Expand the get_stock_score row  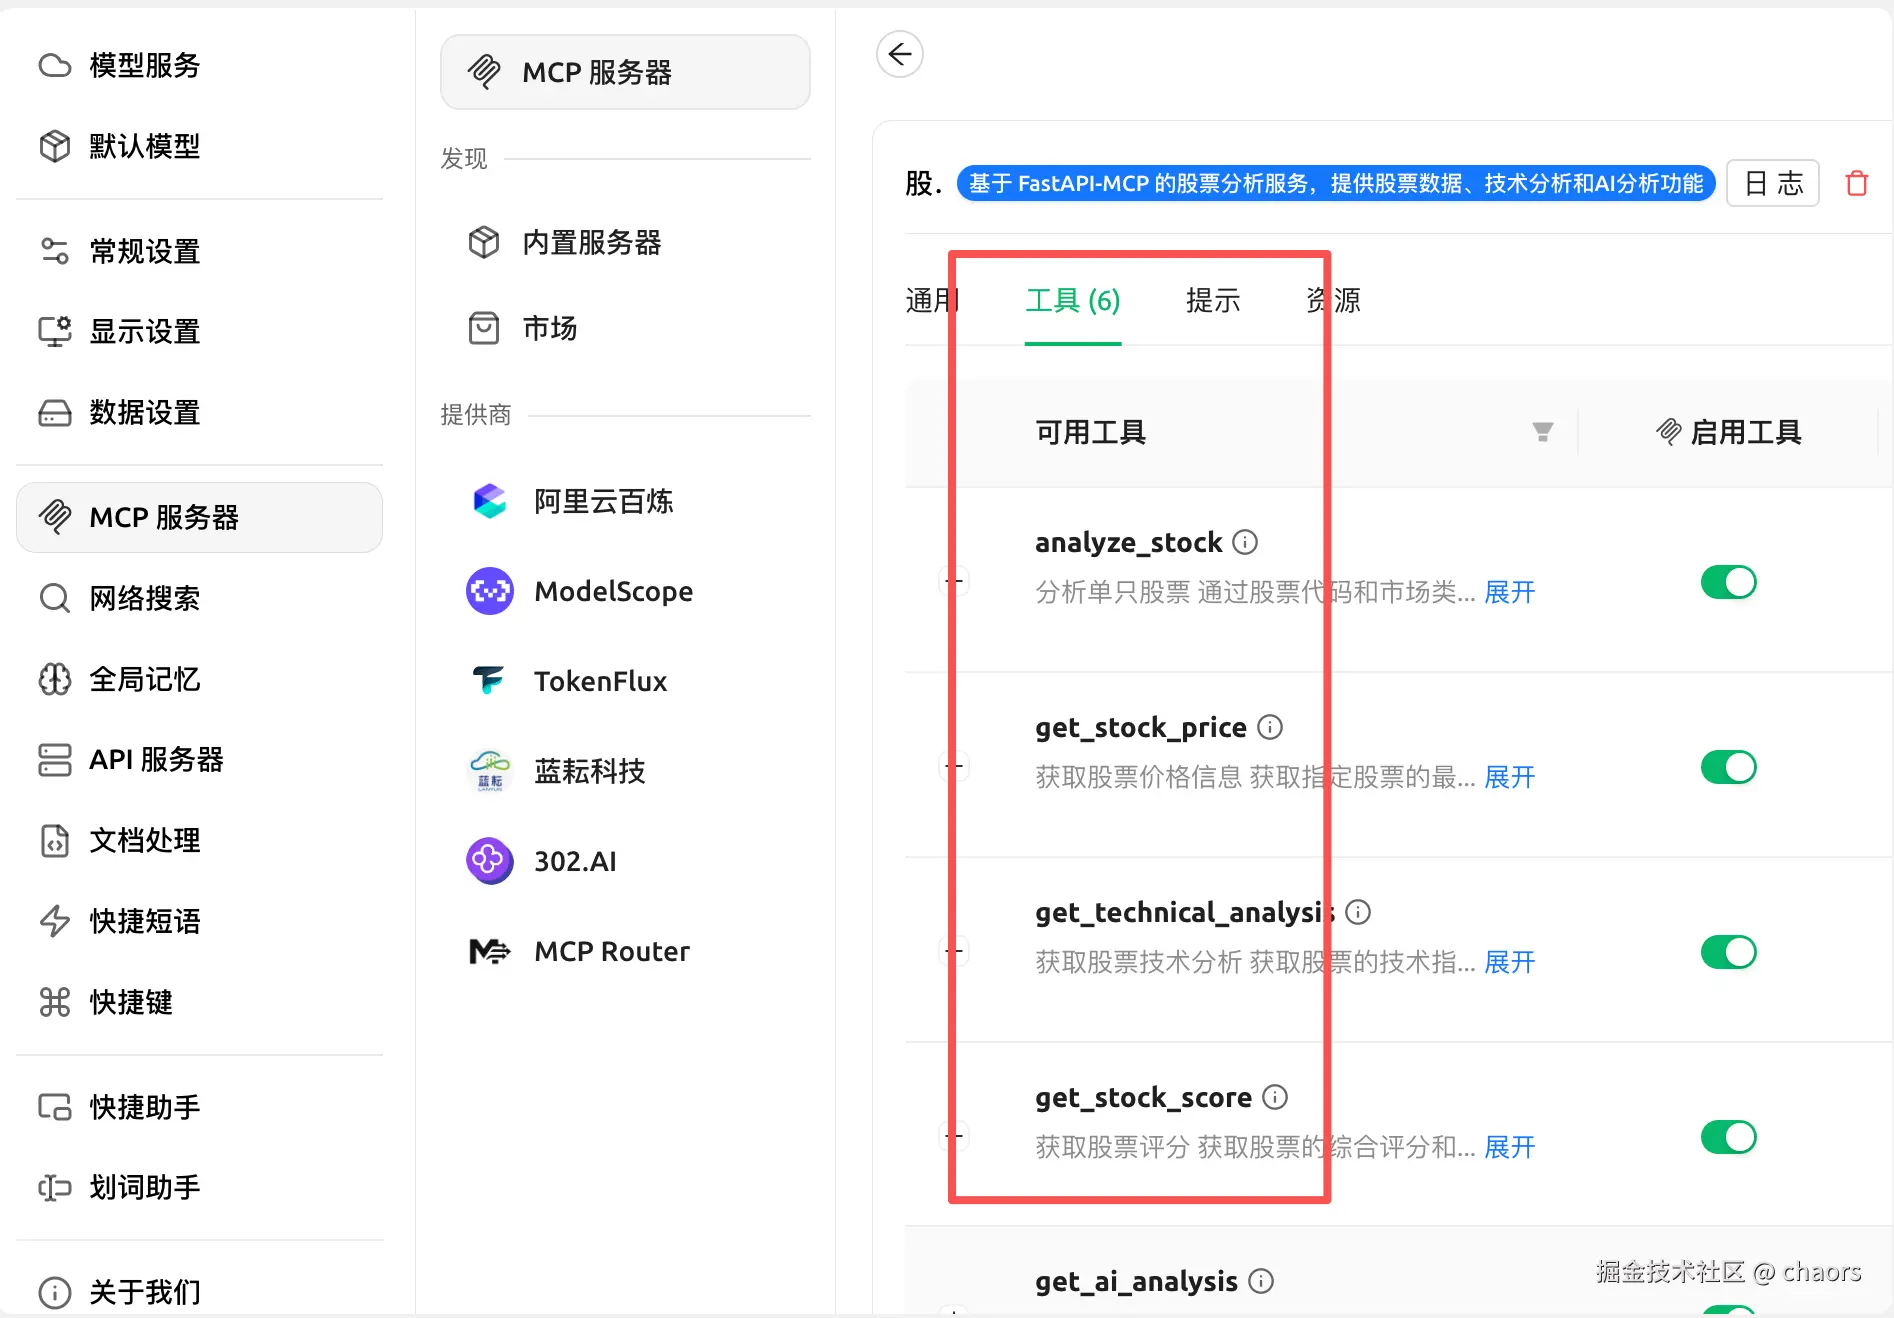point(955,1135)
